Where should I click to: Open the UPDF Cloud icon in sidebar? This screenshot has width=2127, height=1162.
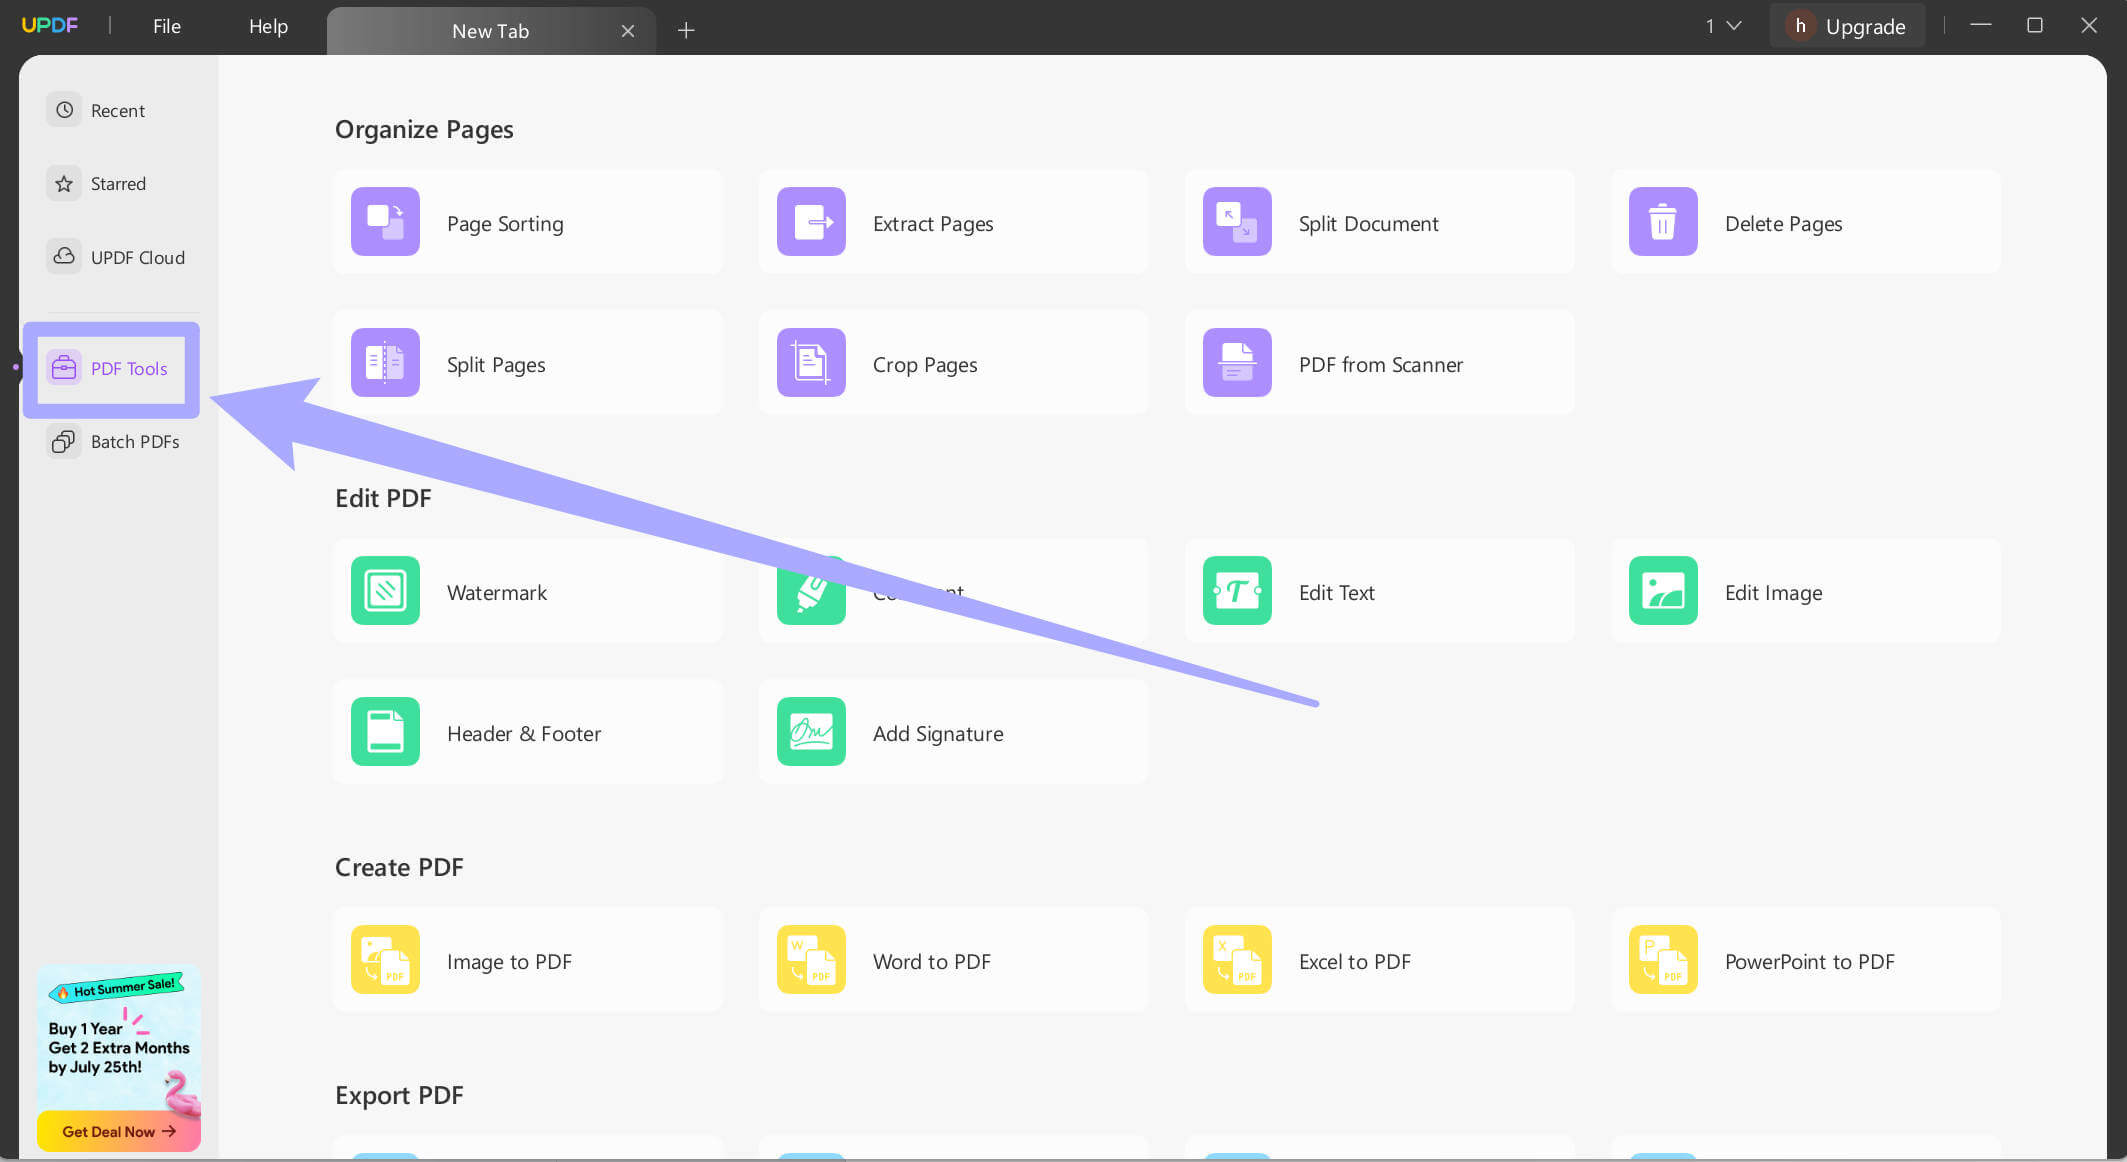pyautogui.click(x=64, y=256)
